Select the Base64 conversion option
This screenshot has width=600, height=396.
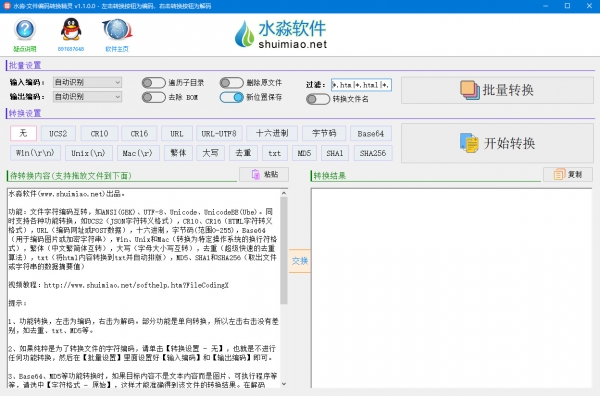click(371, 134)
